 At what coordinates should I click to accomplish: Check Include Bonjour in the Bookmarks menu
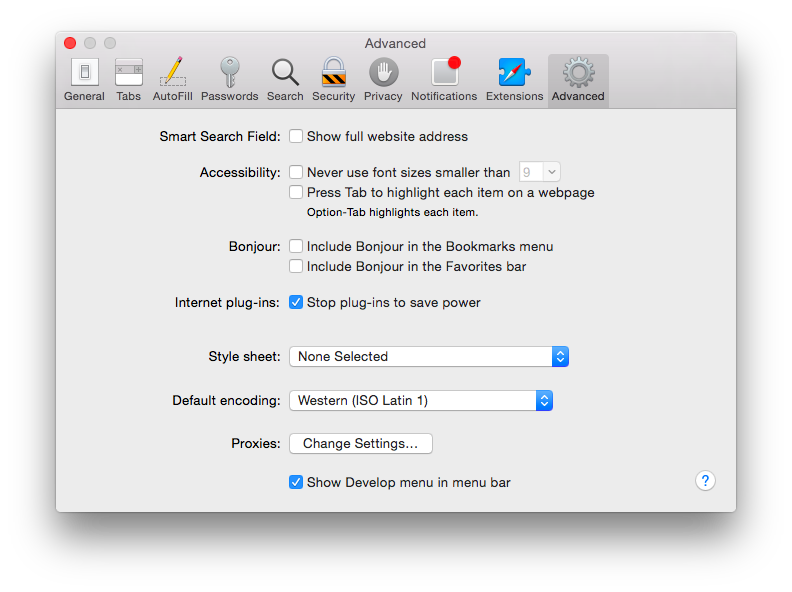click(x=296, y=246)
